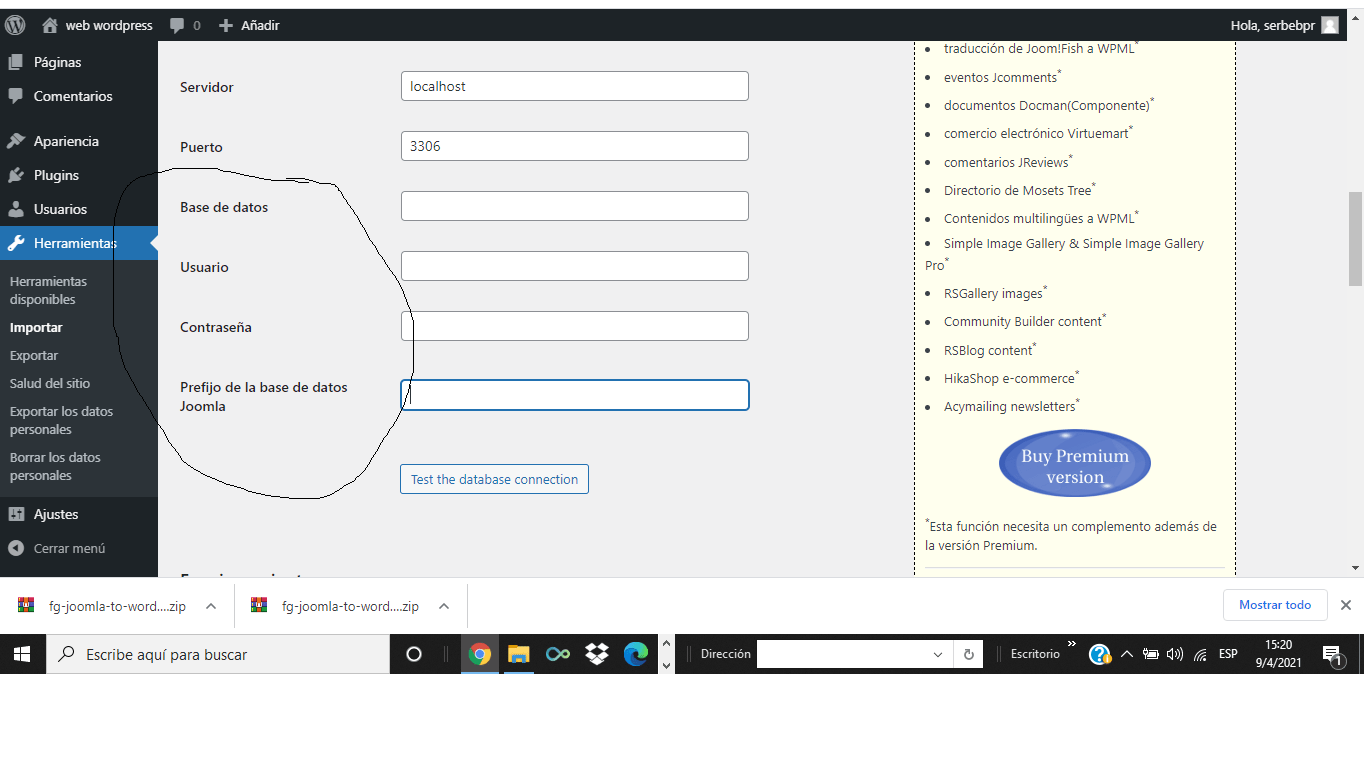Show hidden system tray icons

tap(1127, 654)
